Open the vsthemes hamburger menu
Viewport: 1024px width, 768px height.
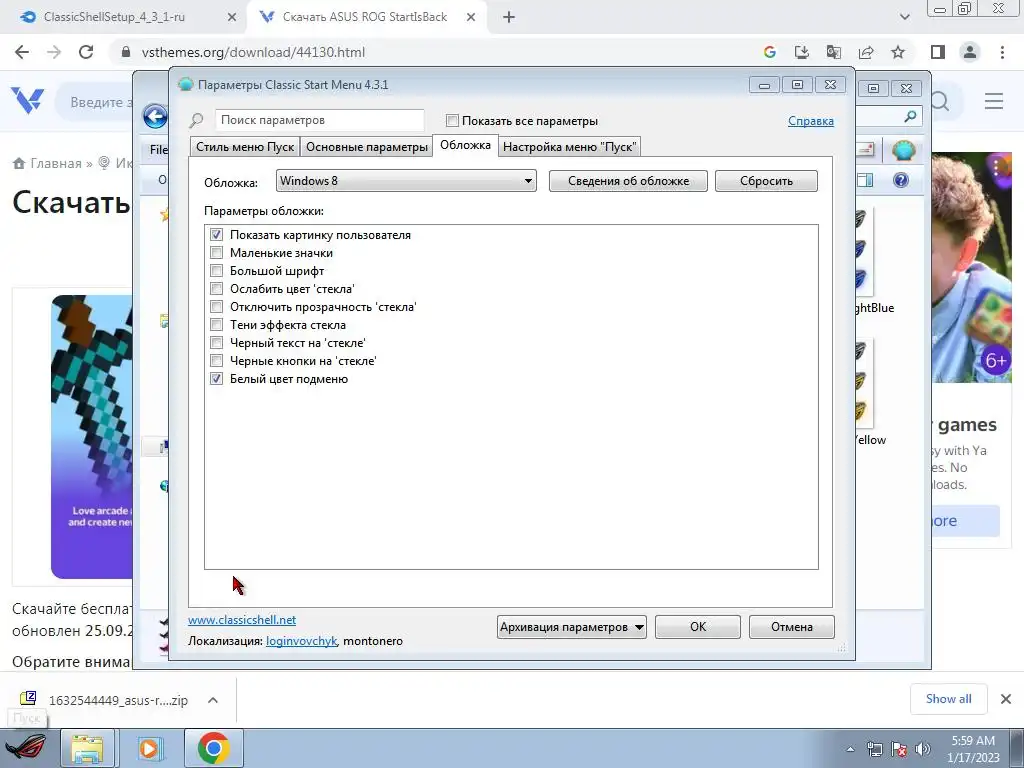pos(994,101)
